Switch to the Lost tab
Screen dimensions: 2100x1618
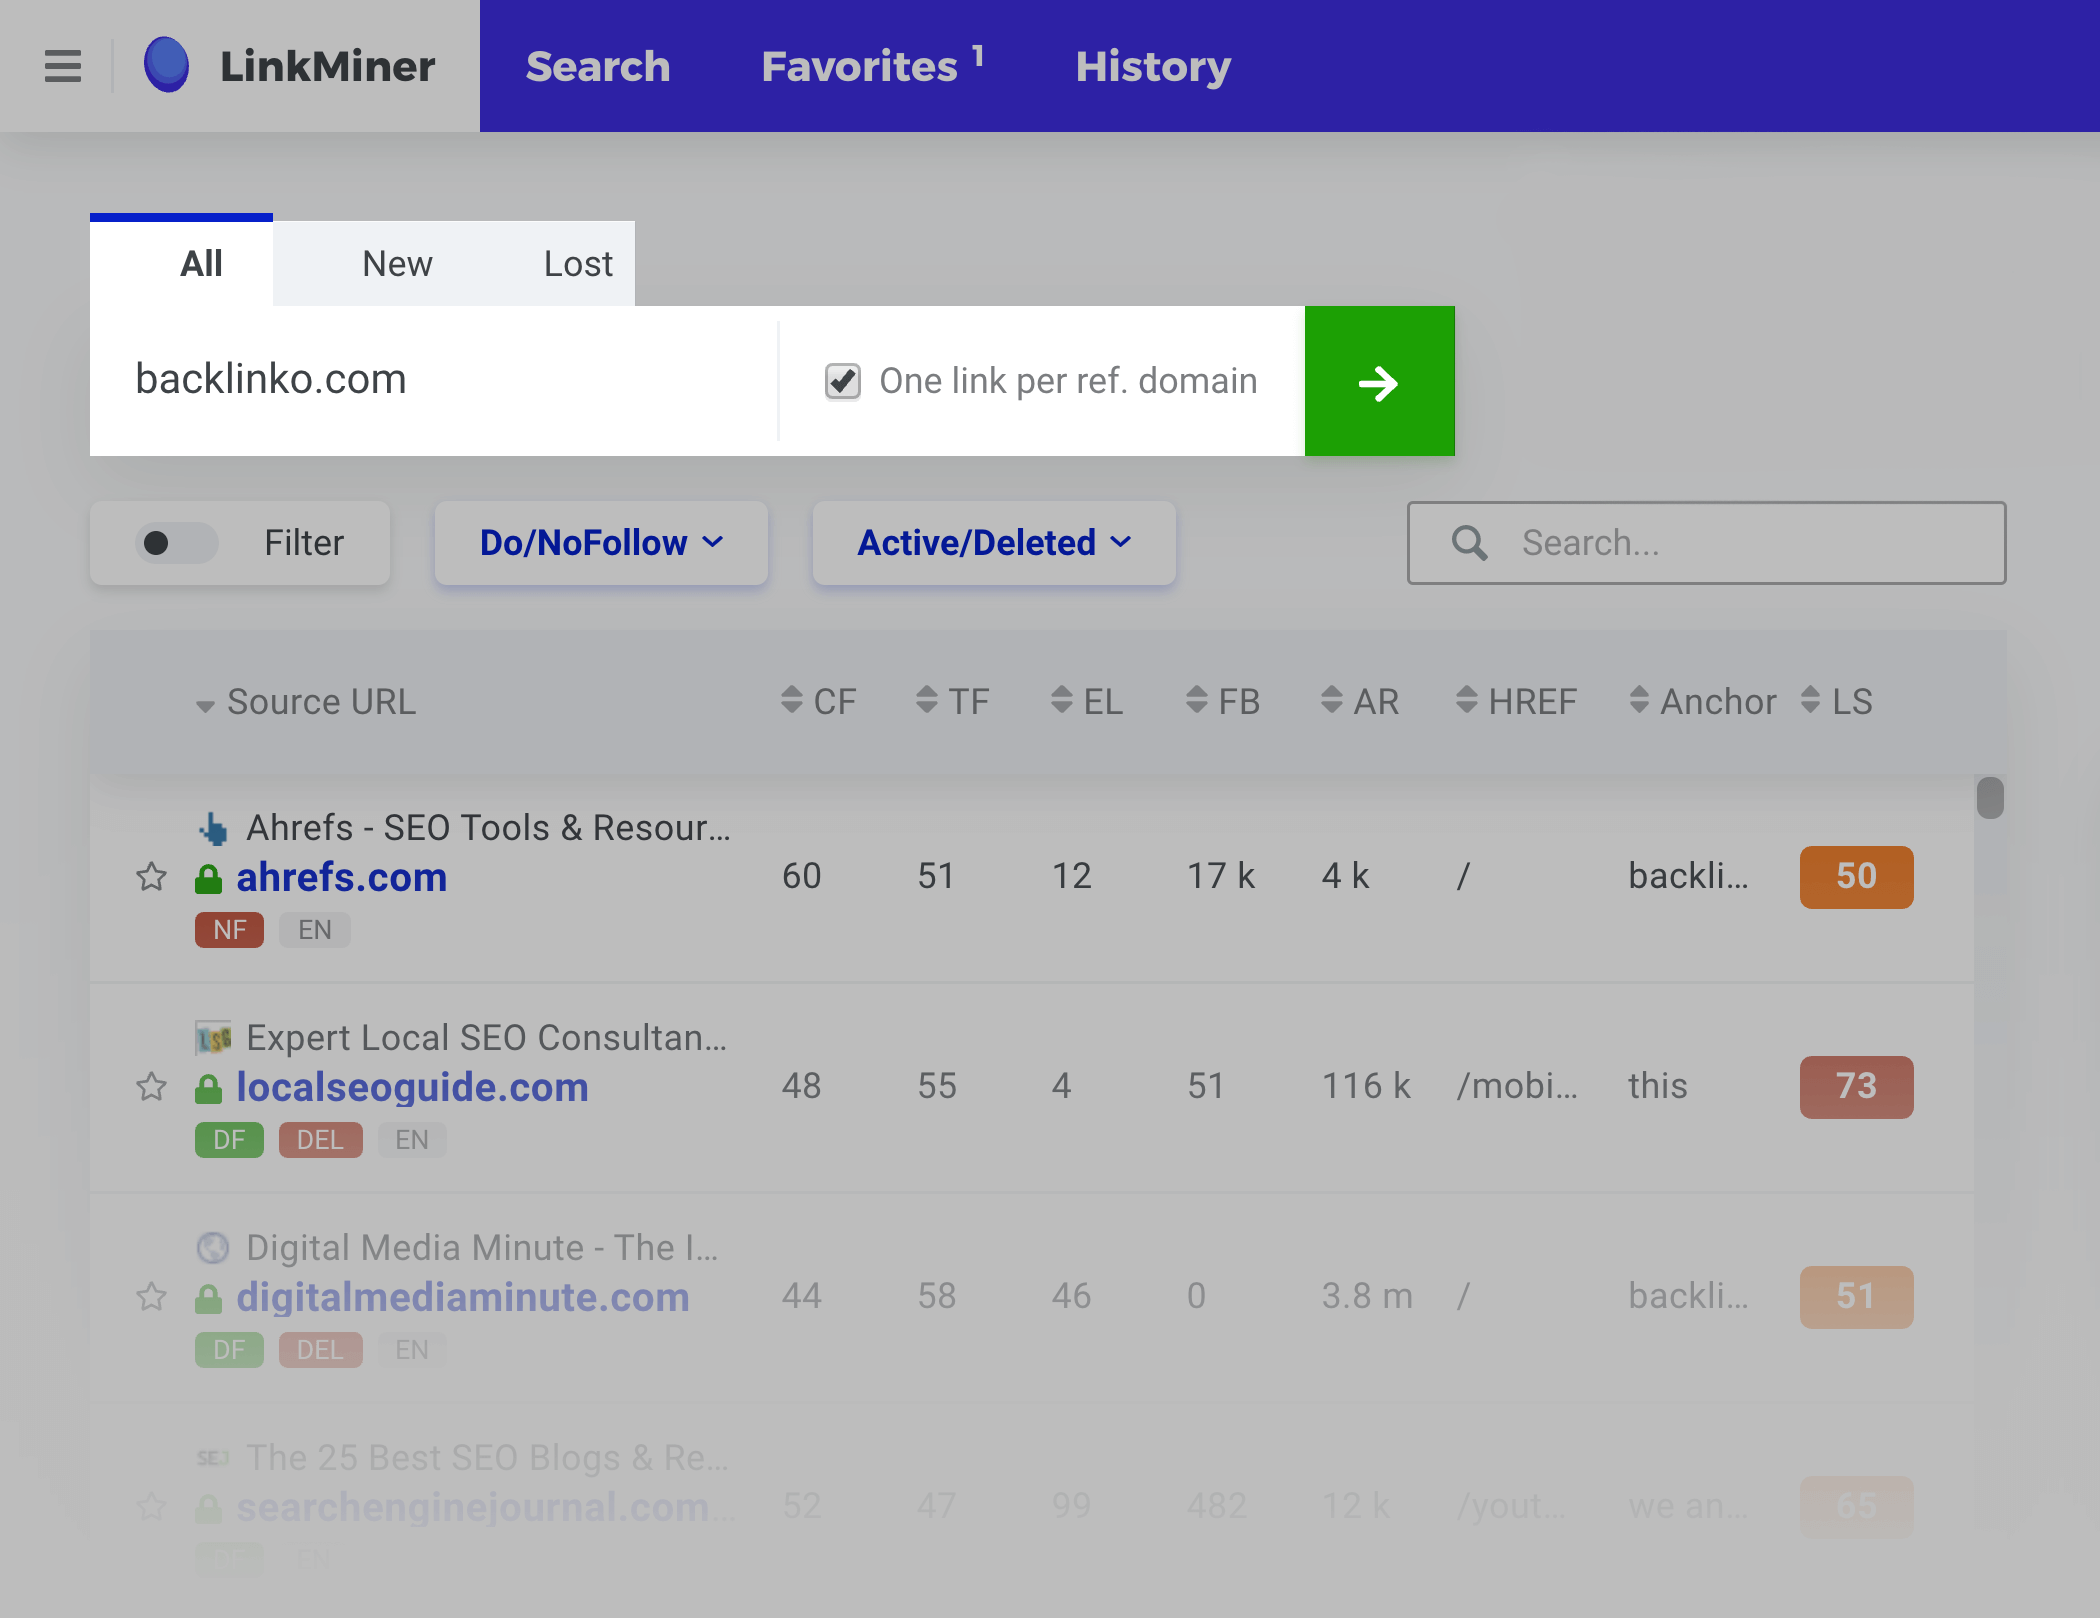click(578, 263)
